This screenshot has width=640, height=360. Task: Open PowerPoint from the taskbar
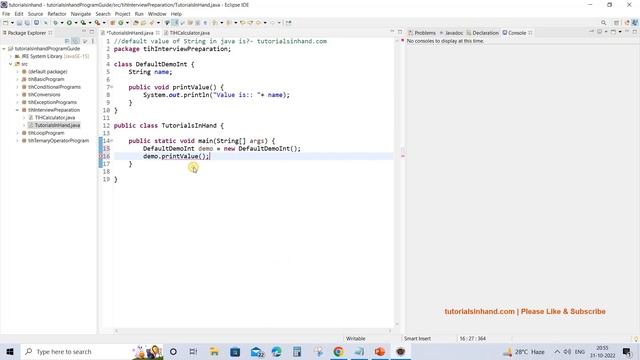coord(380,351)
